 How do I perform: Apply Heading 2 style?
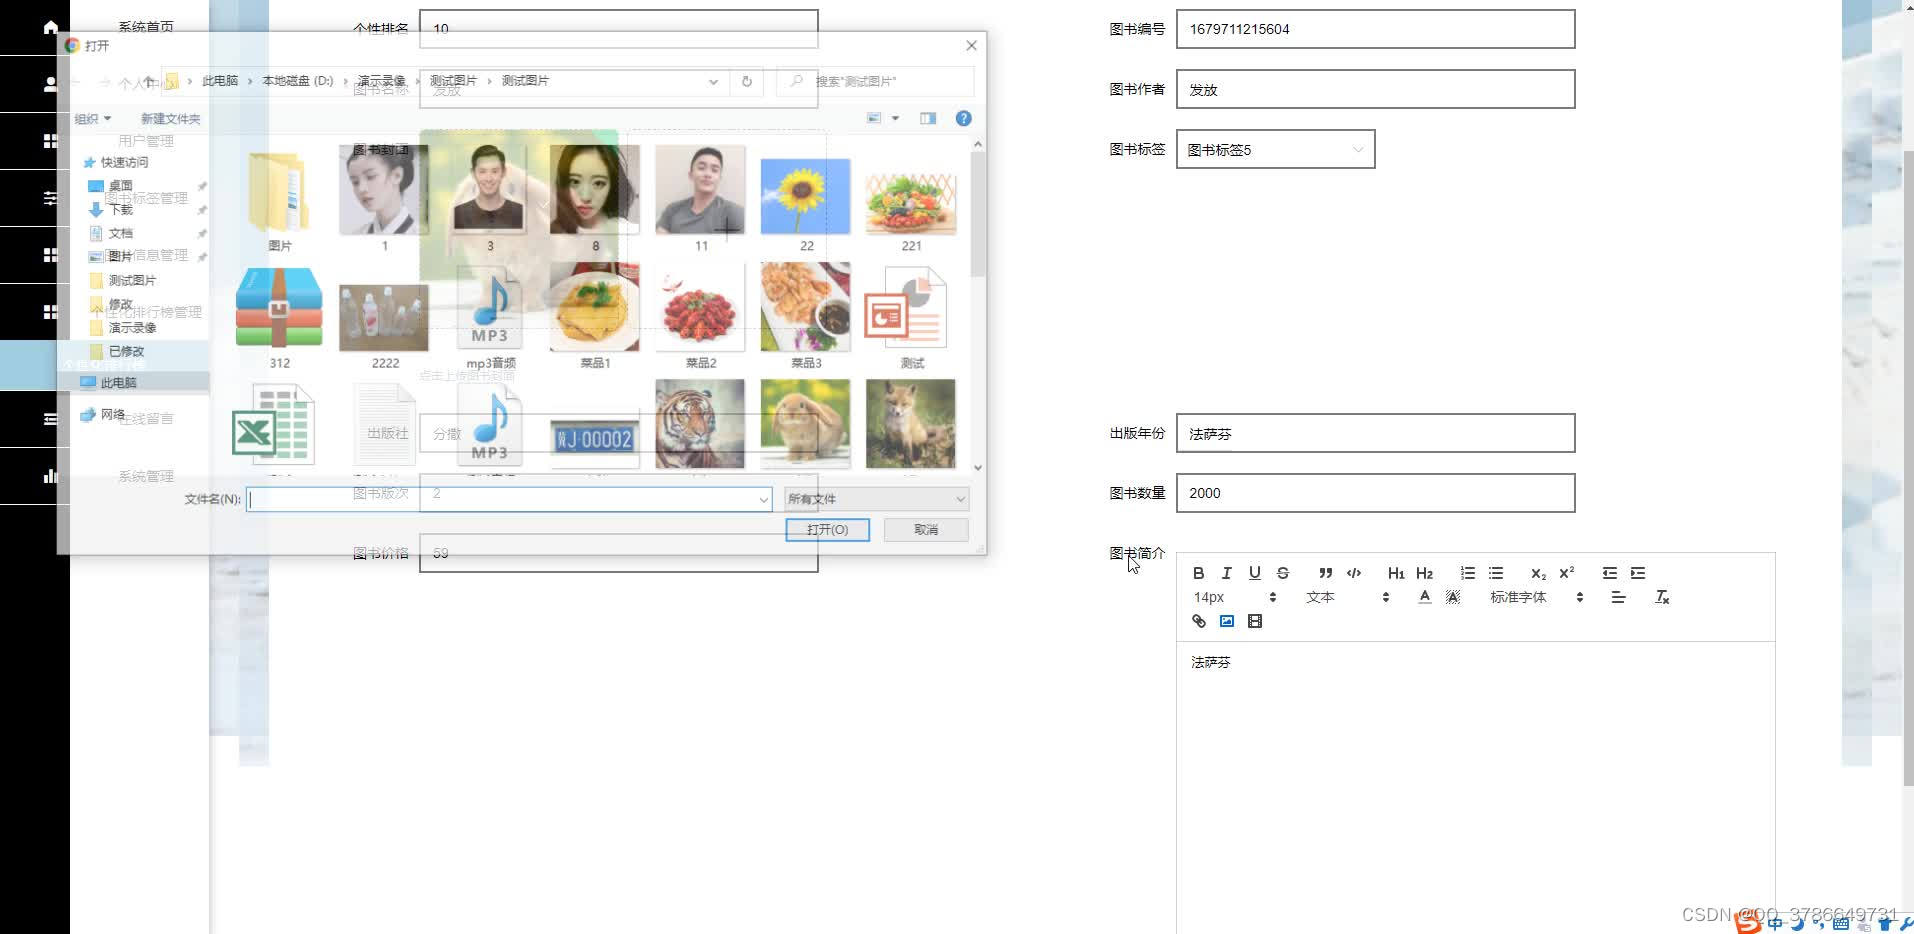[1425, 573]
